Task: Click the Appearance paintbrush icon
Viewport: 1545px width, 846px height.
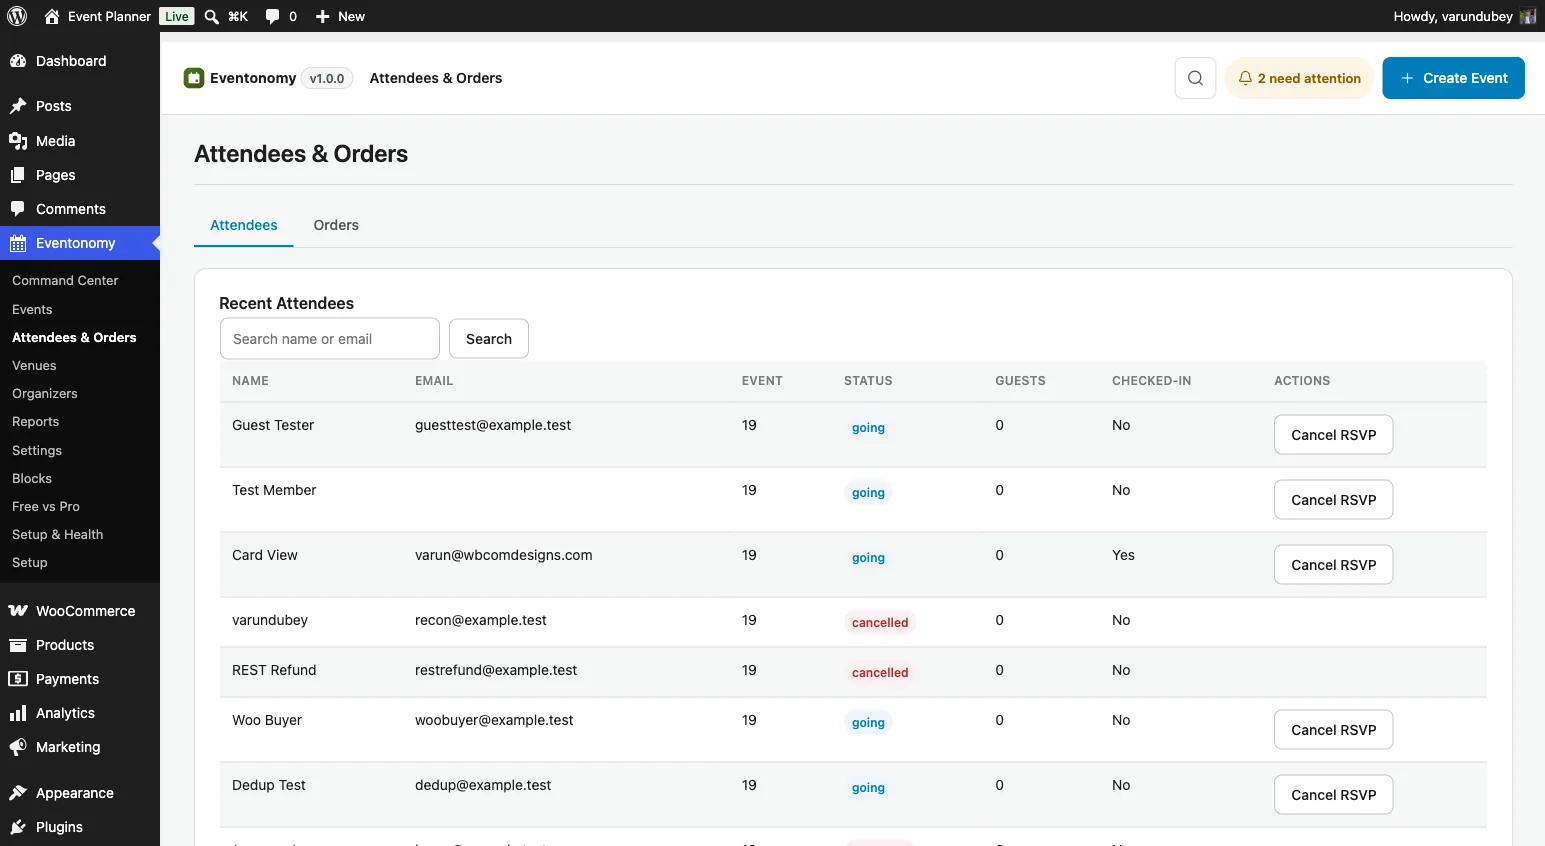Action: 18,793
